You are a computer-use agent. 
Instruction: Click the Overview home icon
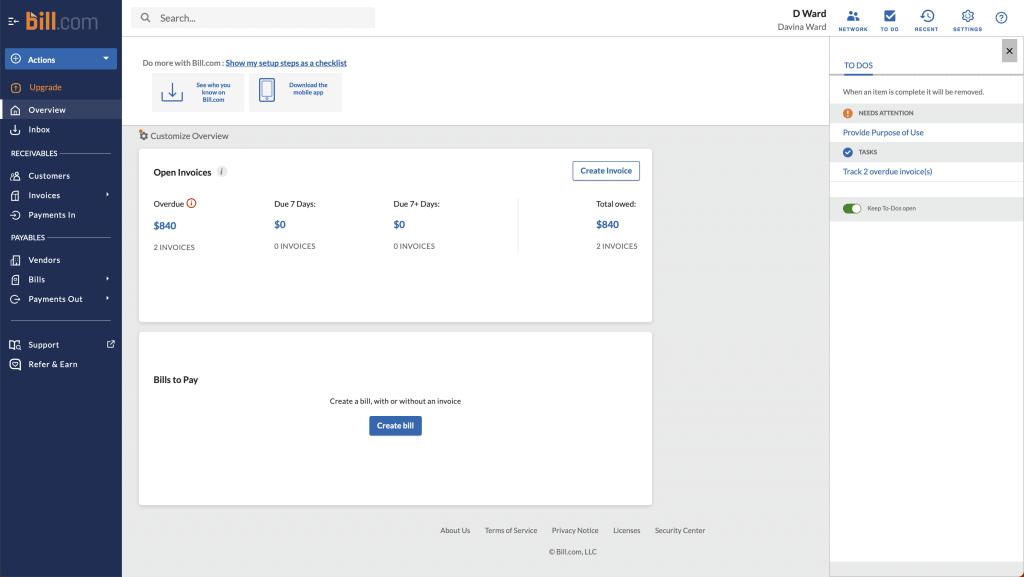(16, 110)
